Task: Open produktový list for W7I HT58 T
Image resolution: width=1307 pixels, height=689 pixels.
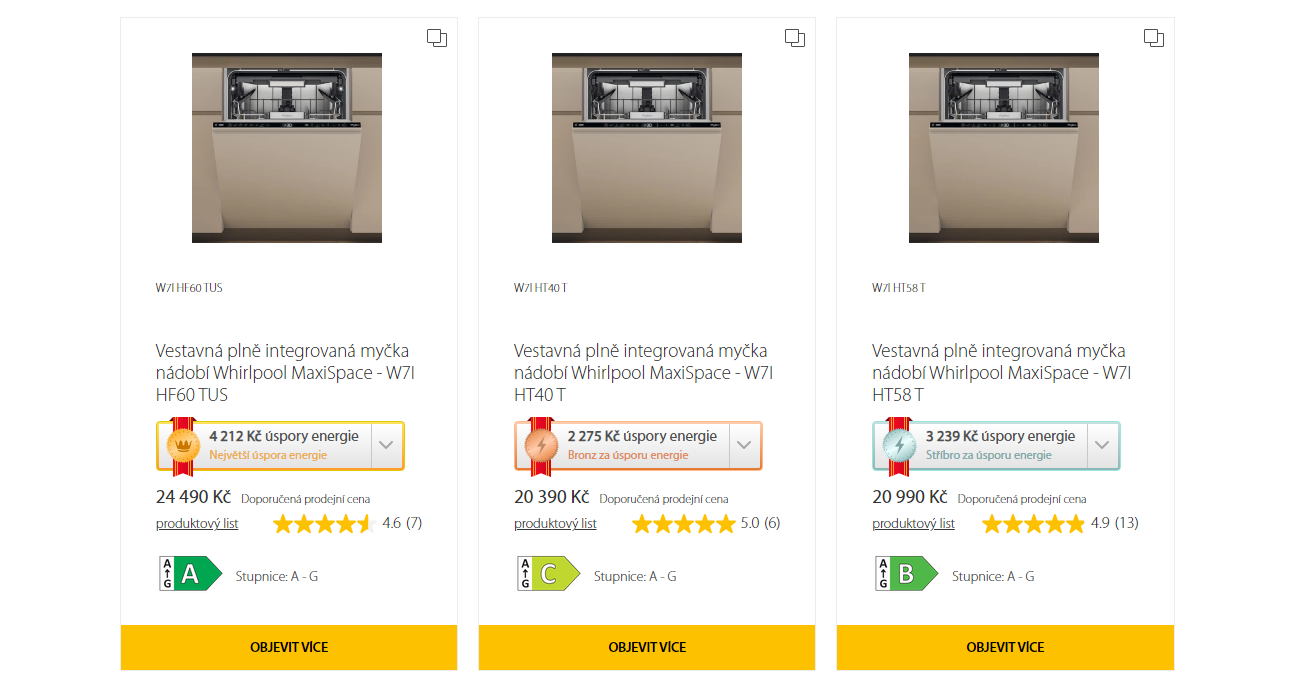Action: (x=913, y=524)
